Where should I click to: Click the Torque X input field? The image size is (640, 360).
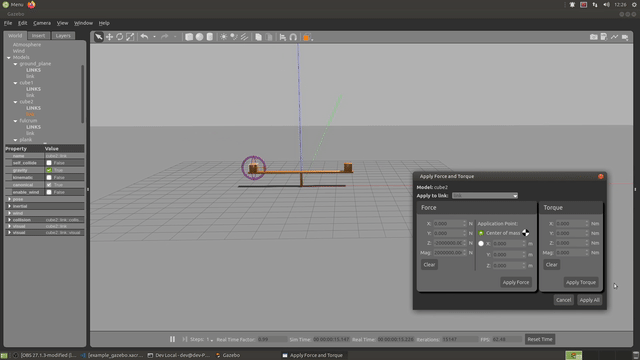coord(572,224)
